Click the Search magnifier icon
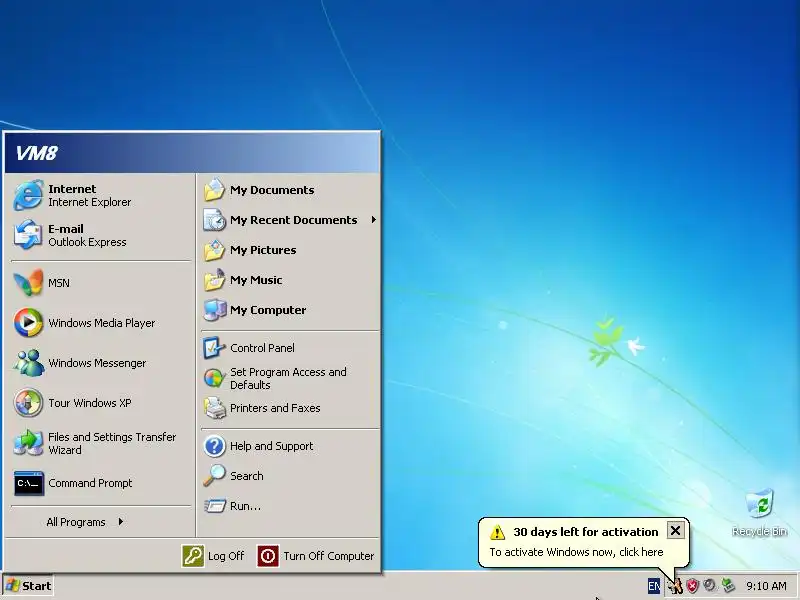This screenshot has width=800, height=600. pos(214,476)
